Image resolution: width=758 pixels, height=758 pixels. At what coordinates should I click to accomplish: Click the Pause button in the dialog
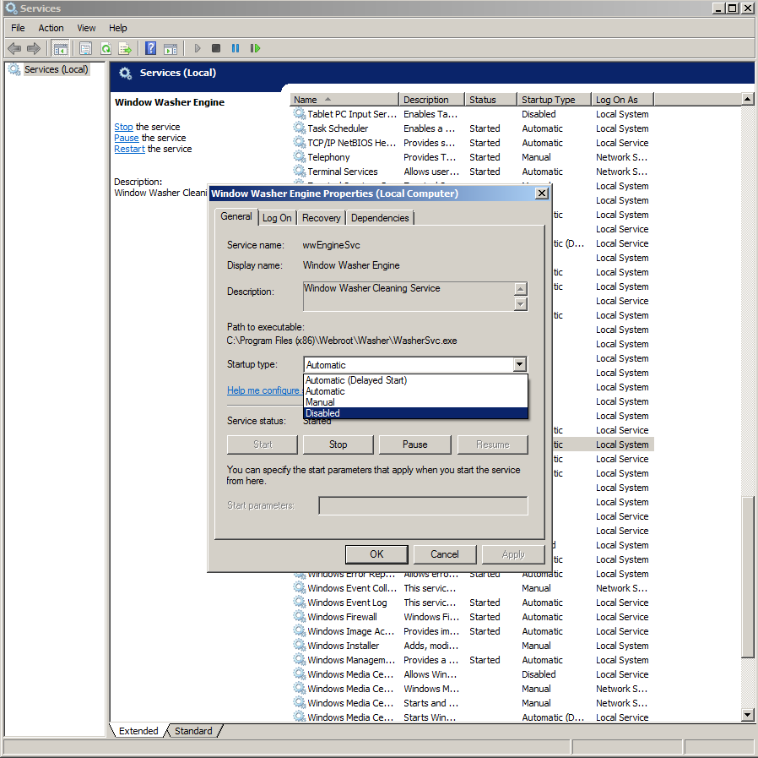click(415, 444)
